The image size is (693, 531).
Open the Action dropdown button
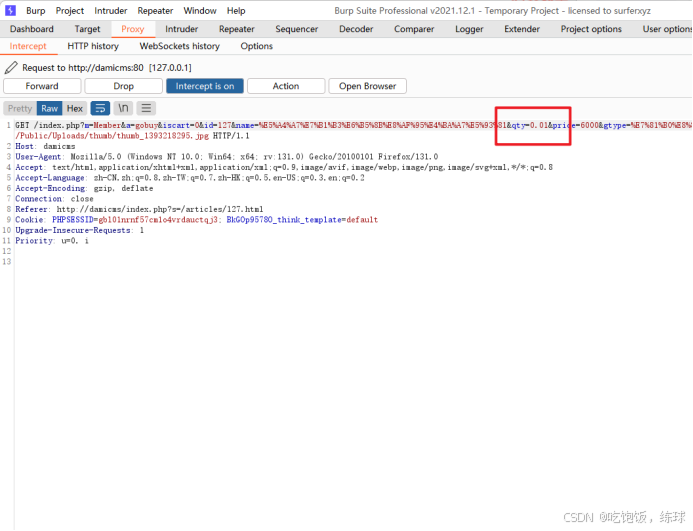[286, 86]
